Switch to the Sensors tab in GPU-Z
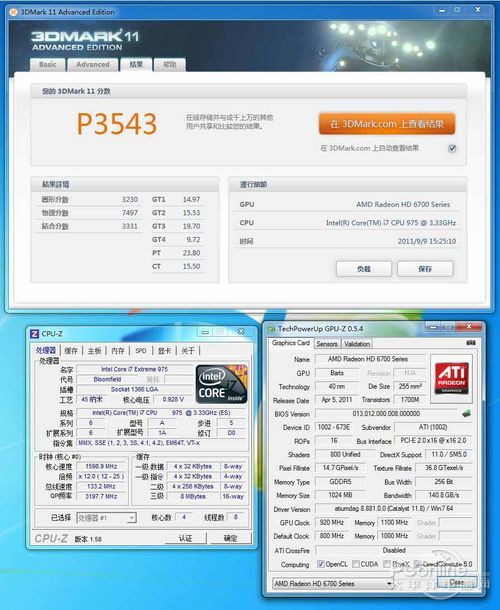This screenshot has width=500, height=610. 326,344
